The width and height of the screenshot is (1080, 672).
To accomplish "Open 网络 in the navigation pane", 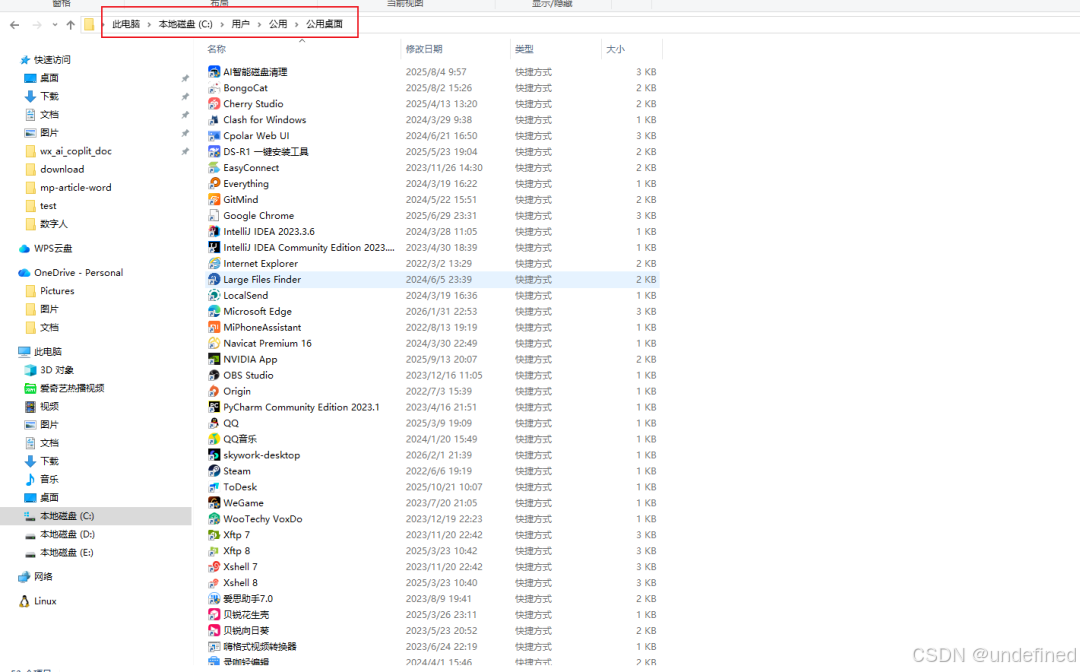I will [43, 577].
